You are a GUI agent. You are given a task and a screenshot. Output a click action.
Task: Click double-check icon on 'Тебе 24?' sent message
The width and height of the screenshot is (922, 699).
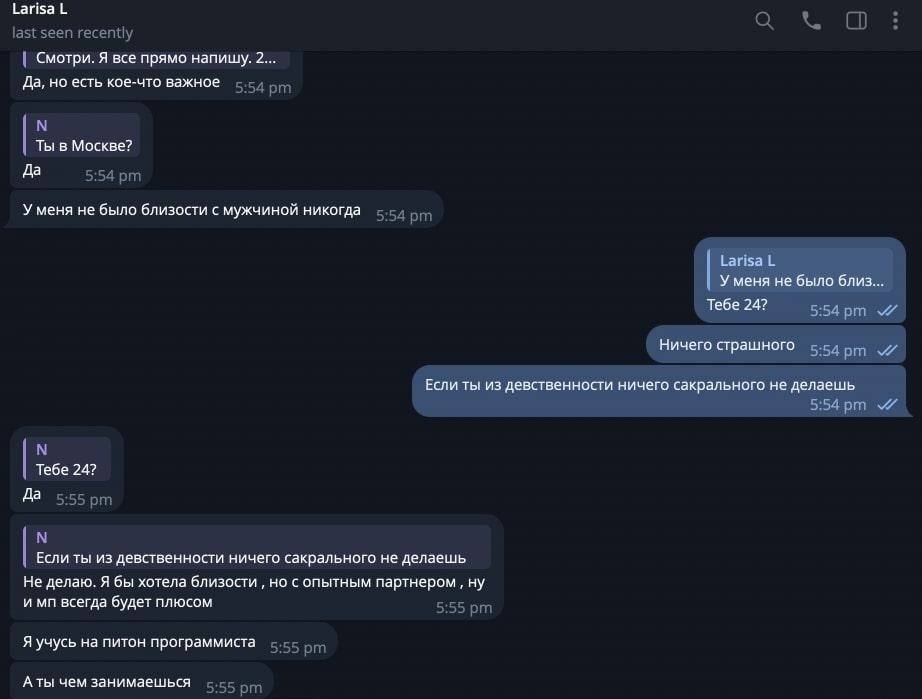[887, 311]
